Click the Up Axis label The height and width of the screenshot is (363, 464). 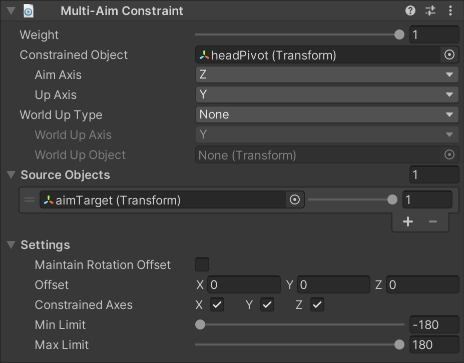click(x=56, y=95)
